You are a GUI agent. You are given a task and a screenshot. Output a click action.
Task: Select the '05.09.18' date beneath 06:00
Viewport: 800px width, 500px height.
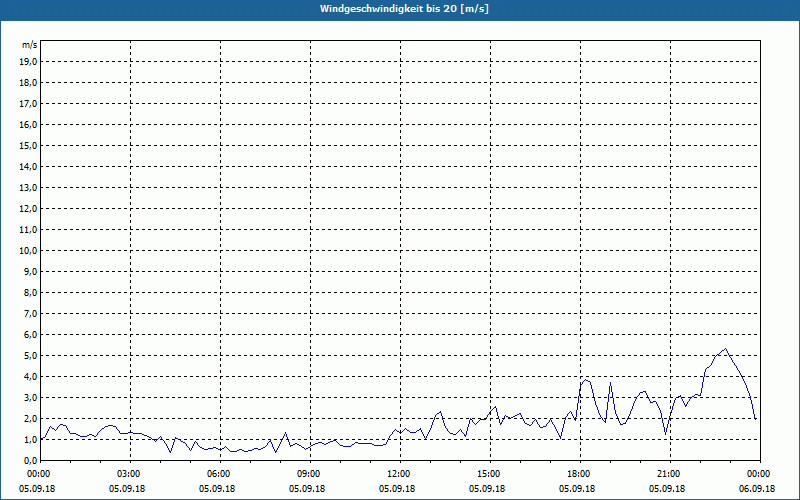click(x=217, y=488)
